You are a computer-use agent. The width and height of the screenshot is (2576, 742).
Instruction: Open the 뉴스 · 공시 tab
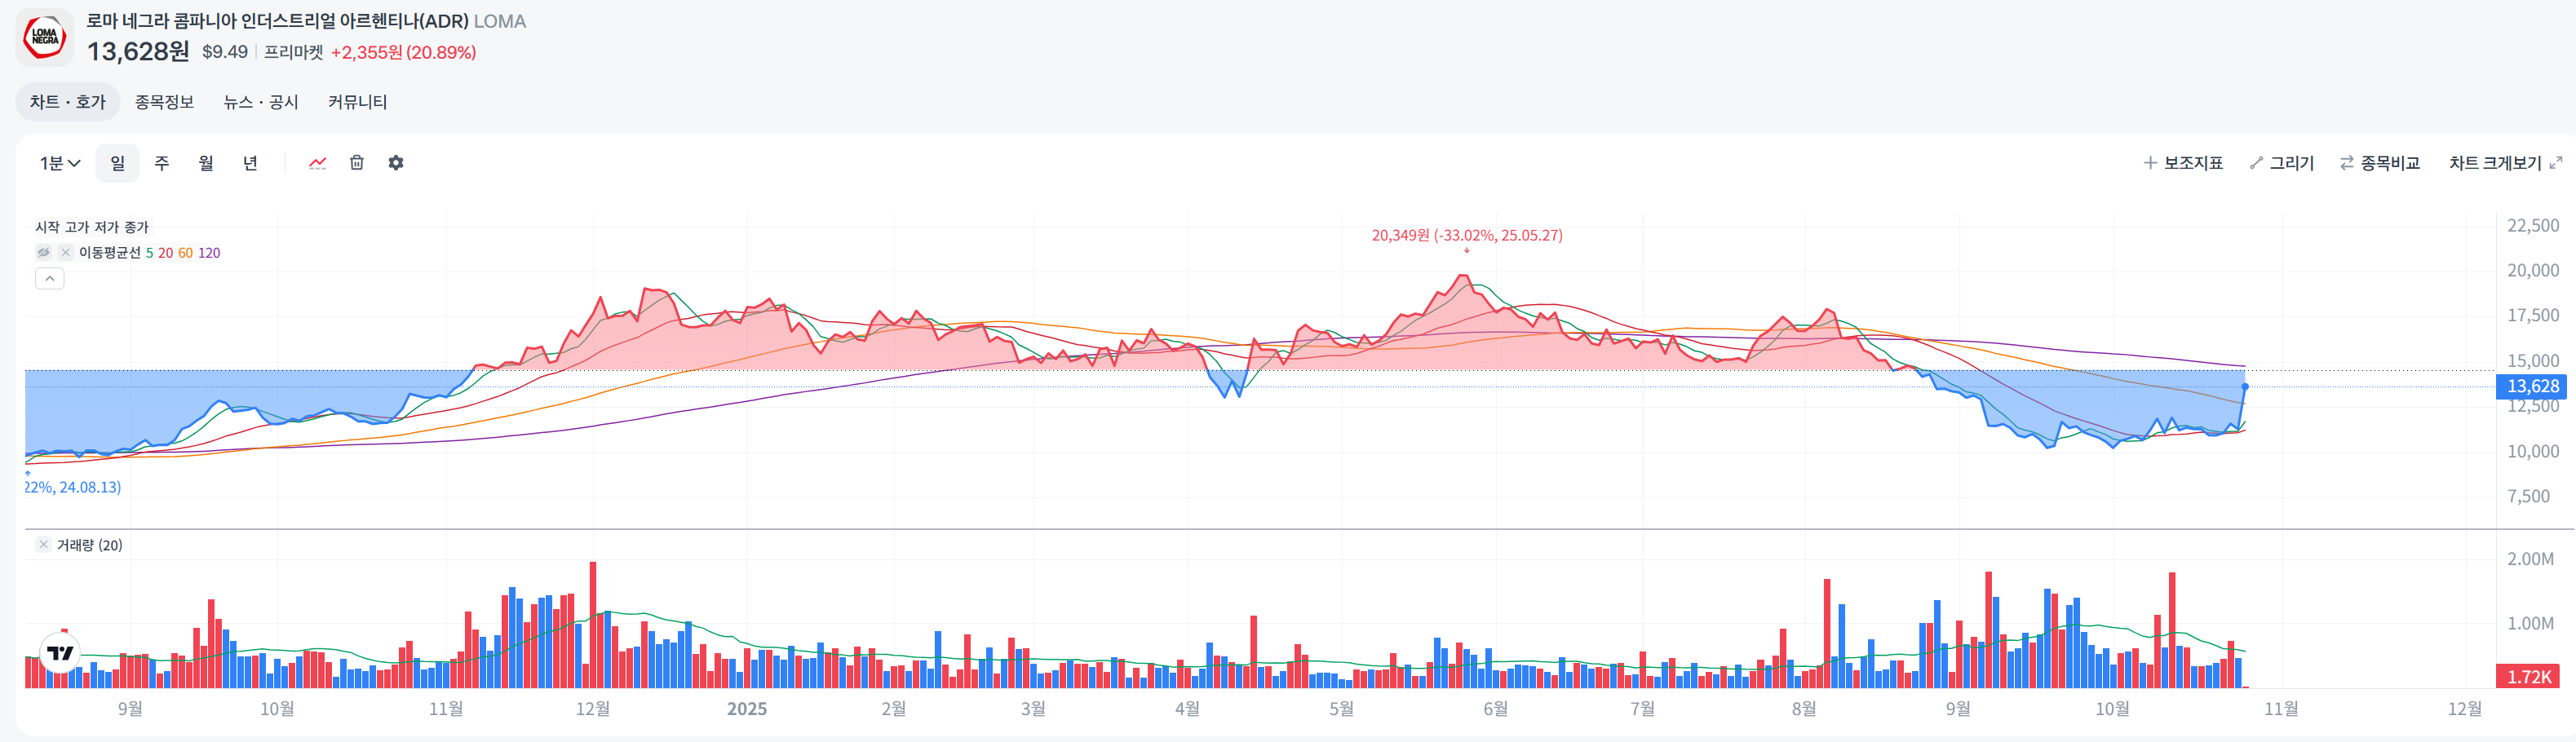coord(261,102)
